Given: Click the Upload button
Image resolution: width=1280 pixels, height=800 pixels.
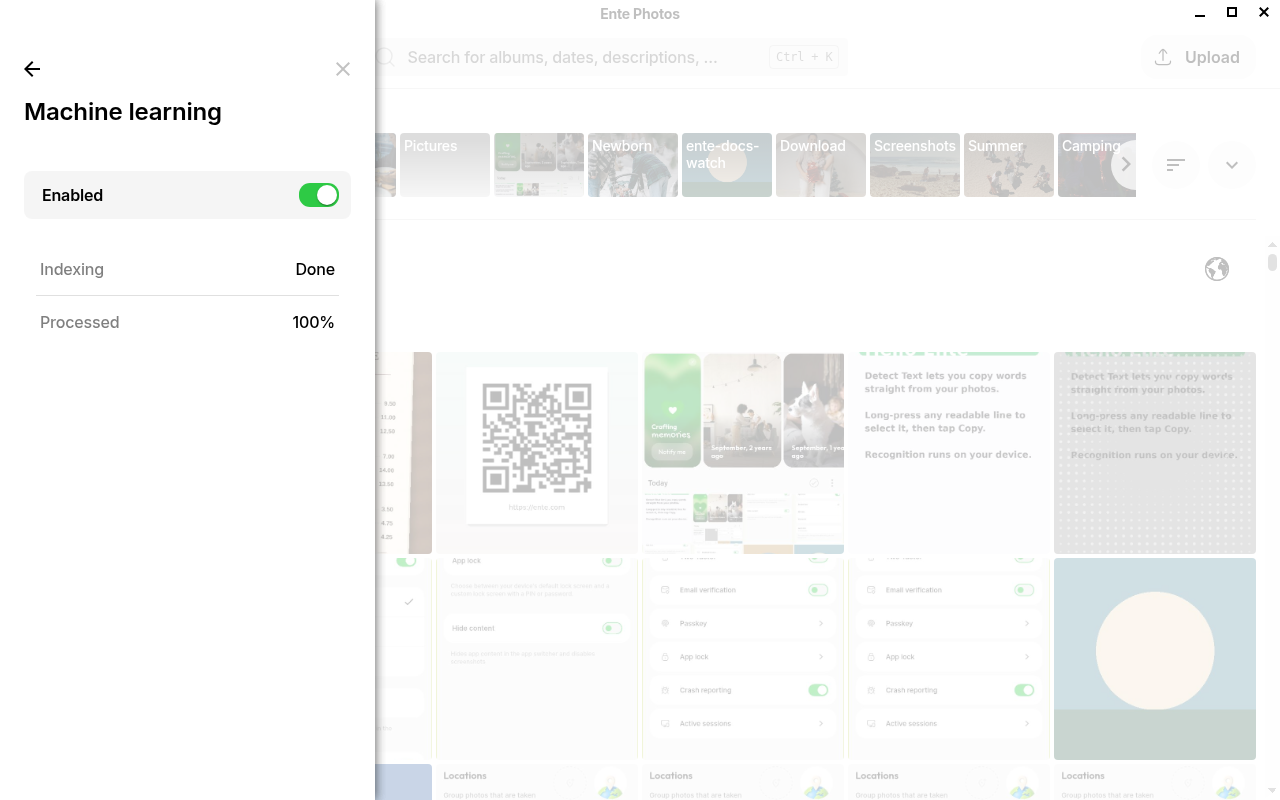Looking at the screenshot, I should [x=1197, y=57].
